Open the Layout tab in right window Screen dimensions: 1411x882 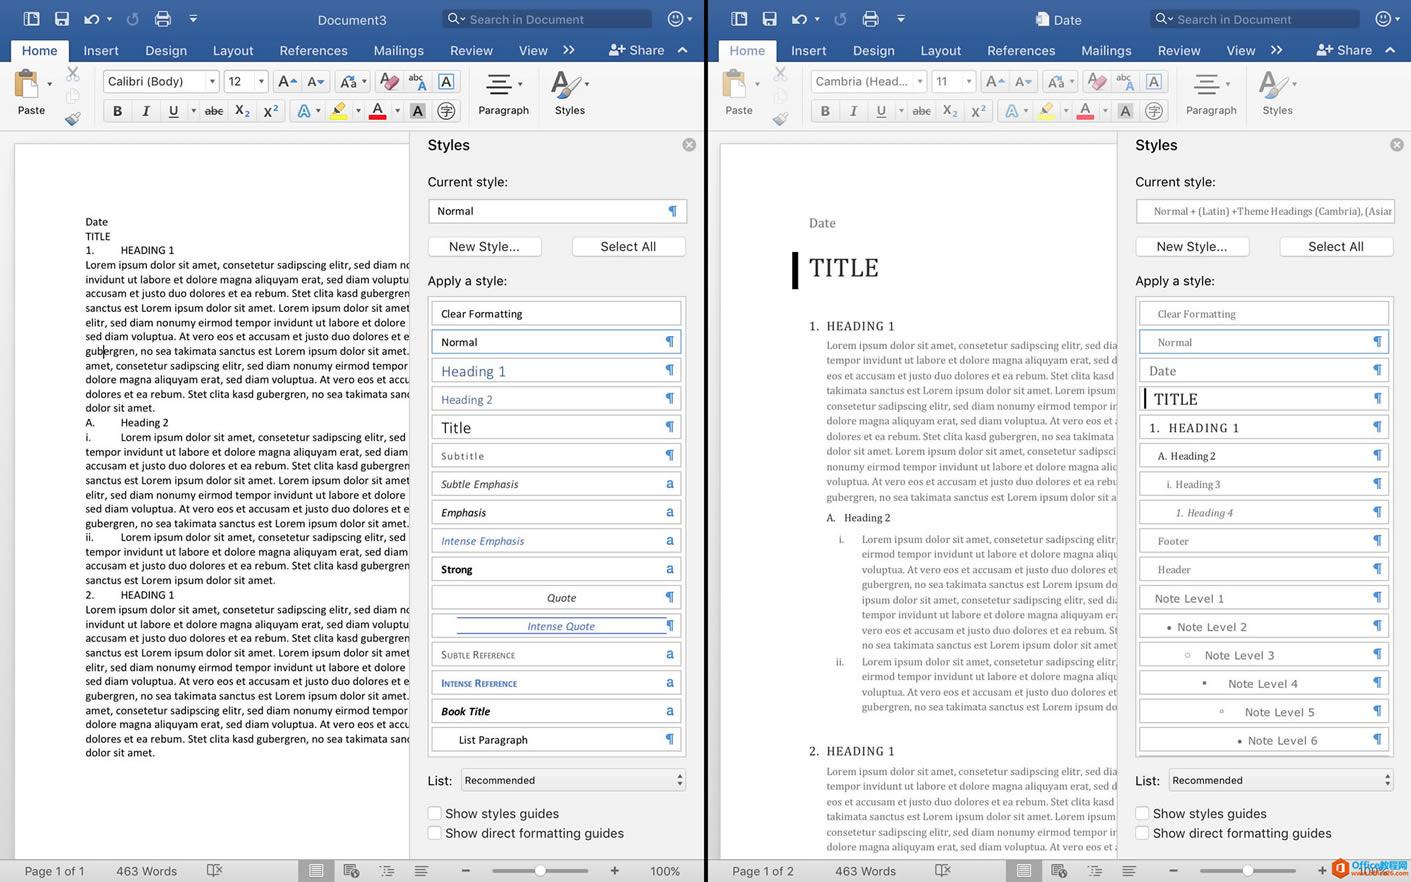[x=940, y=50]
